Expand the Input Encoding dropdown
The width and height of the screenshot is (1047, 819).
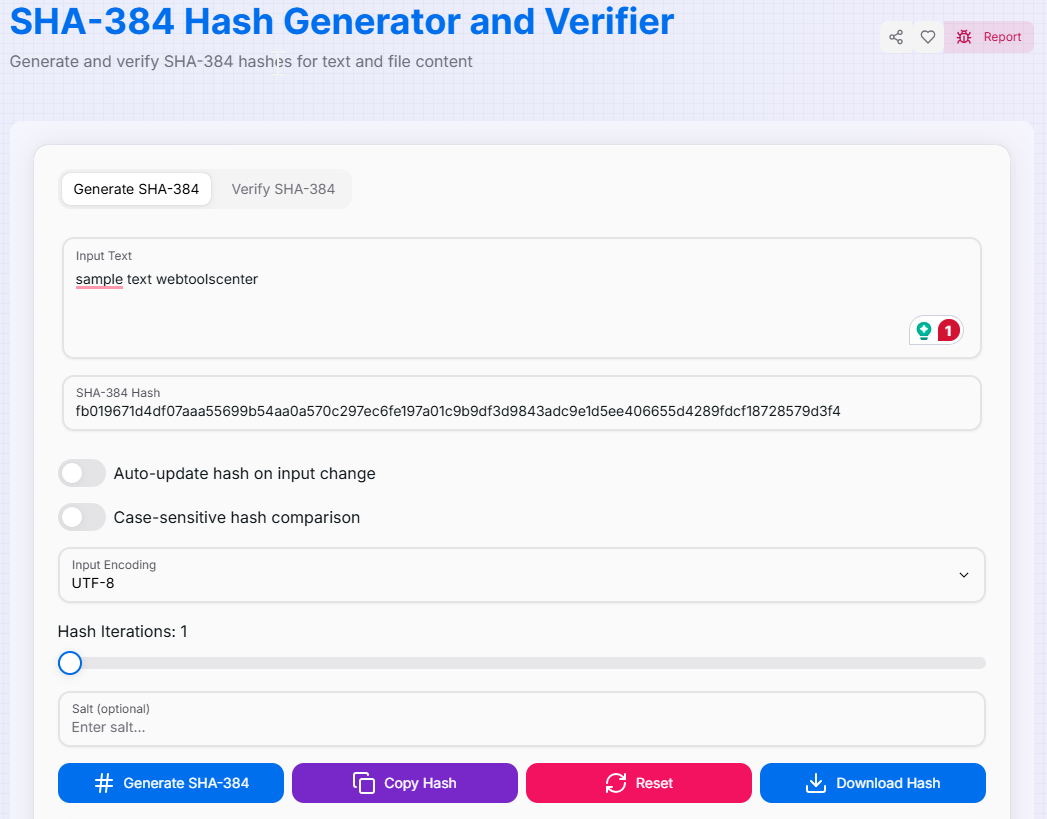[x=963, y=575]
